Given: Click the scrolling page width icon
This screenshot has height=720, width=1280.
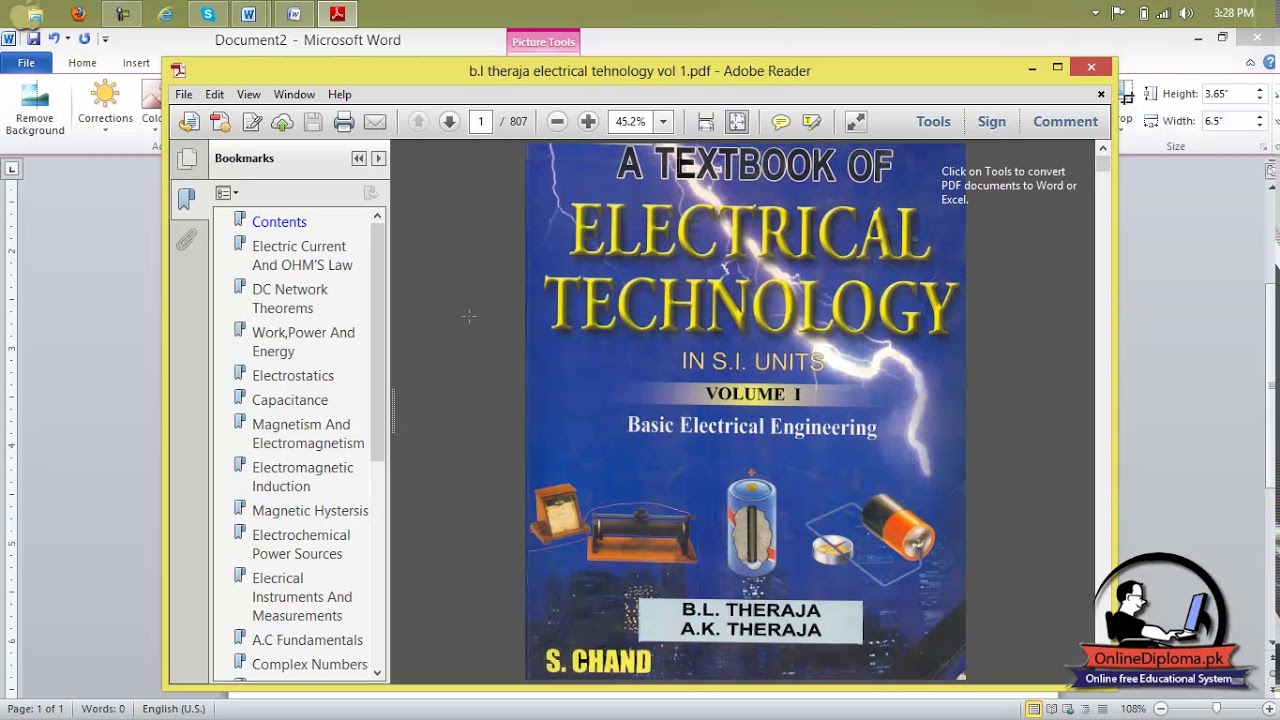Looking at the screenshot, I should pos(706,122).
